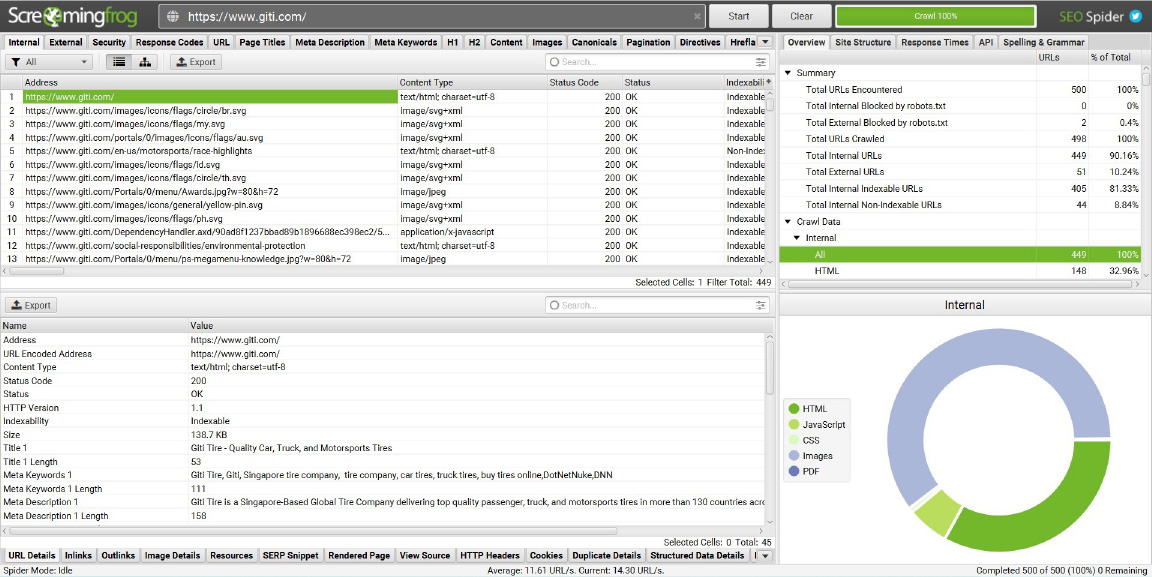Open the View Source tab
The height and width of the screenshot is (577, 1152).
coord(425,555)
